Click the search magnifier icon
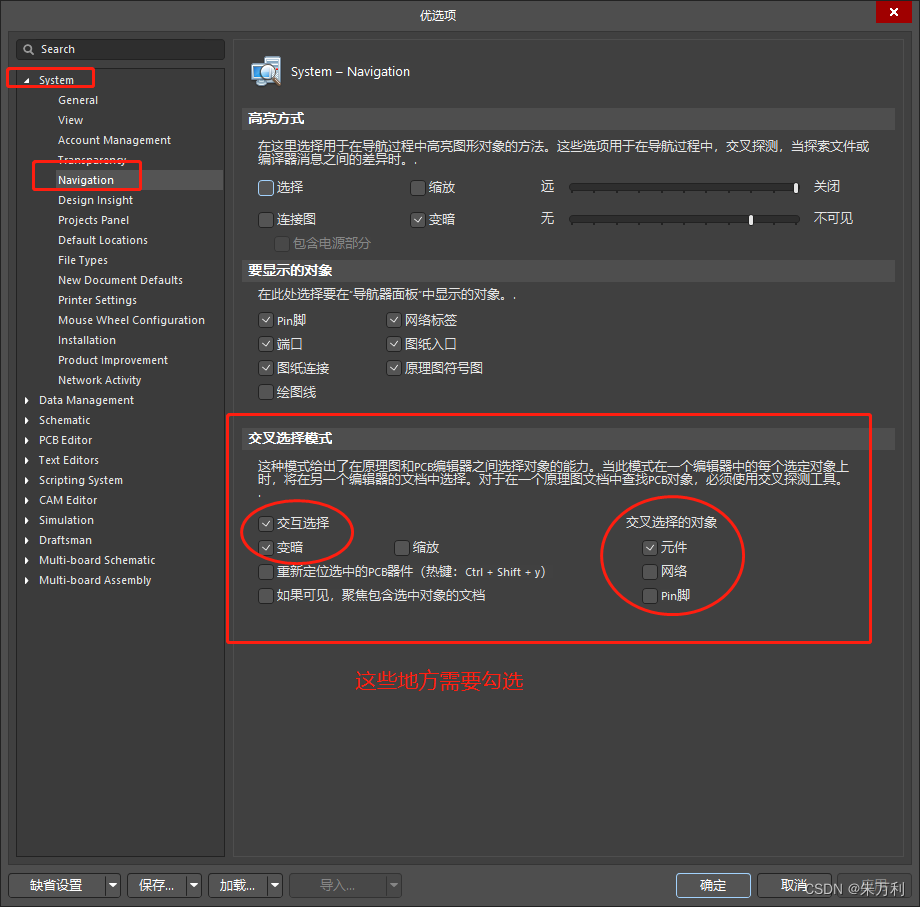The width and height of the screenshot is (920, 907). click(30, 48)
